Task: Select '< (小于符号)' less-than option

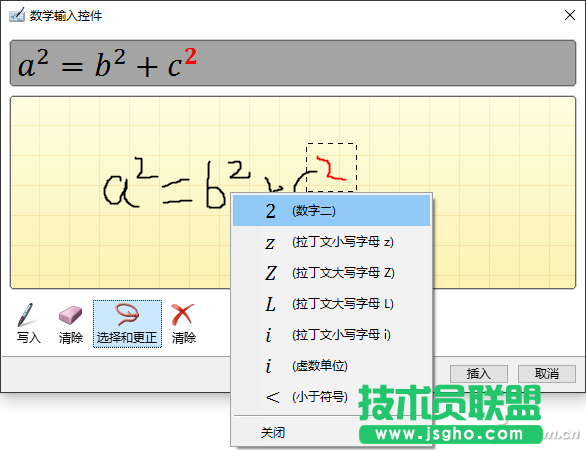Action: point(331,397)
